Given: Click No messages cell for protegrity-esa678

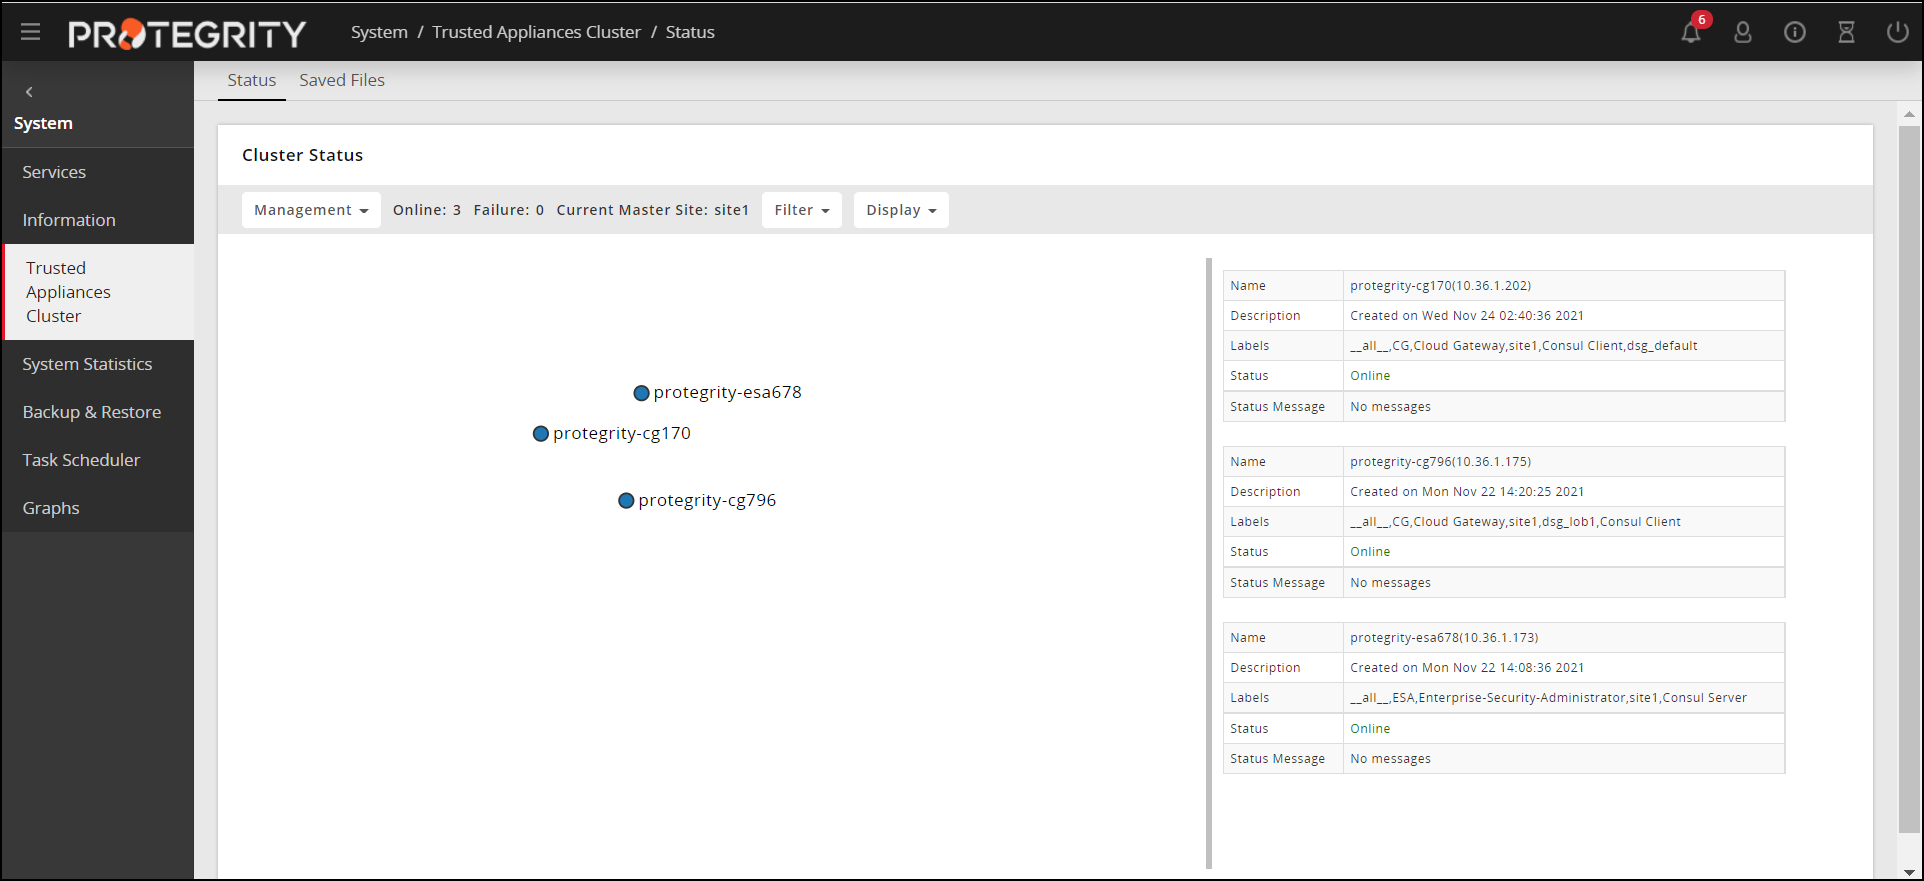Looking at the screenshot, I should point(1564,759).
